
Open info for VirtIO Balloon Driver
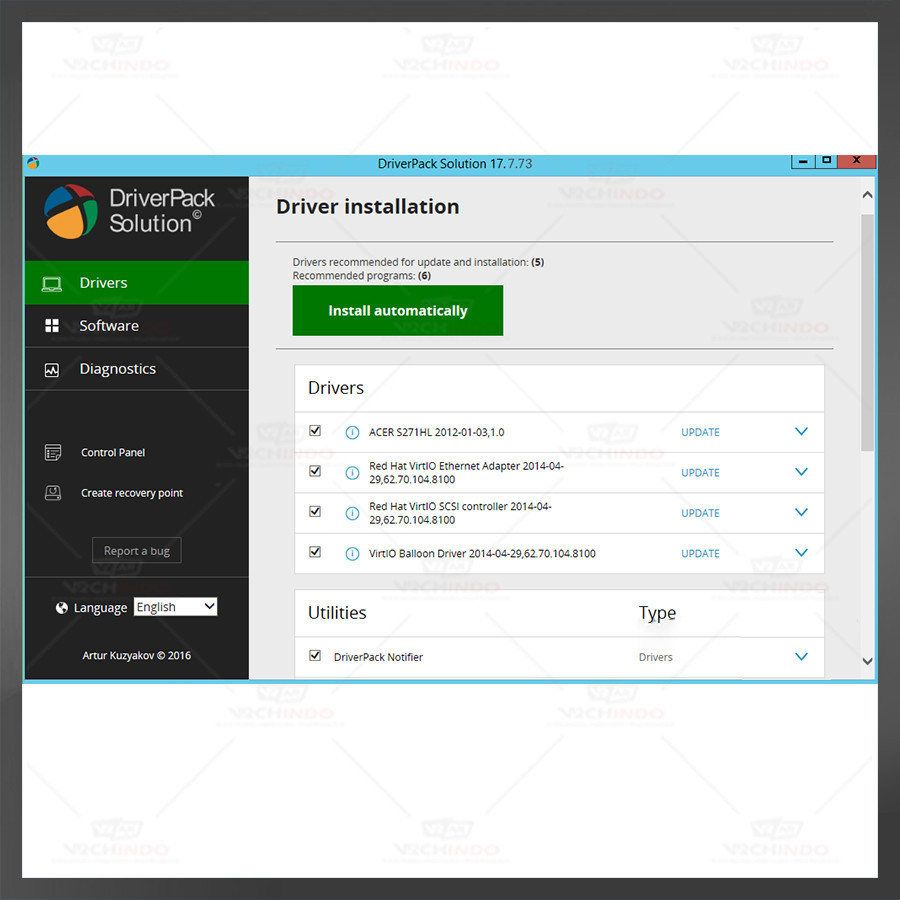352,553
